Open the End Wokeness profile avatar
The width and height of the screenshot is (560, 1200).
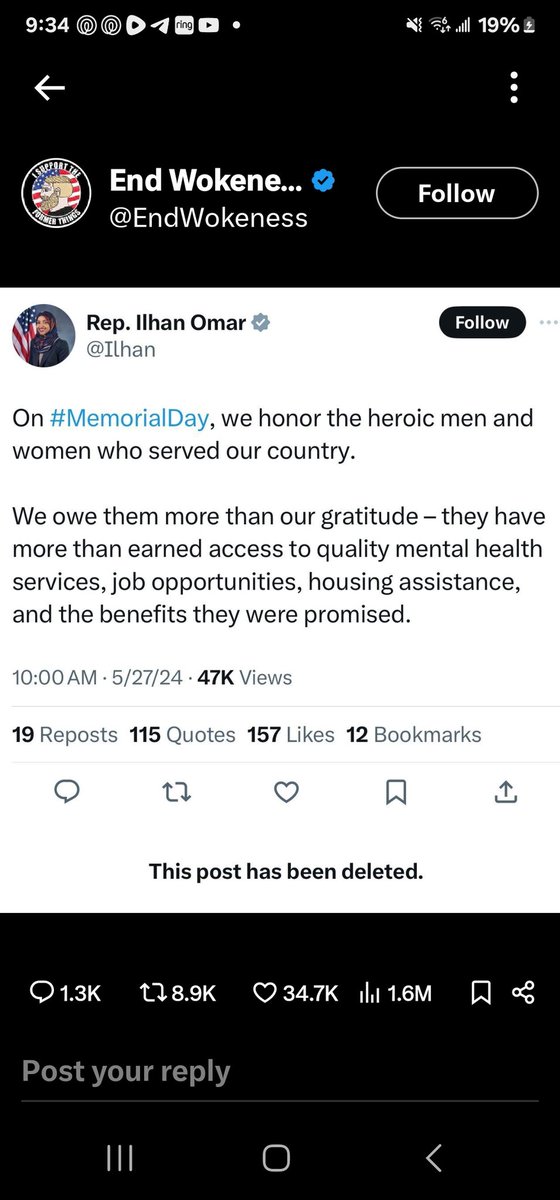(57, 193)
